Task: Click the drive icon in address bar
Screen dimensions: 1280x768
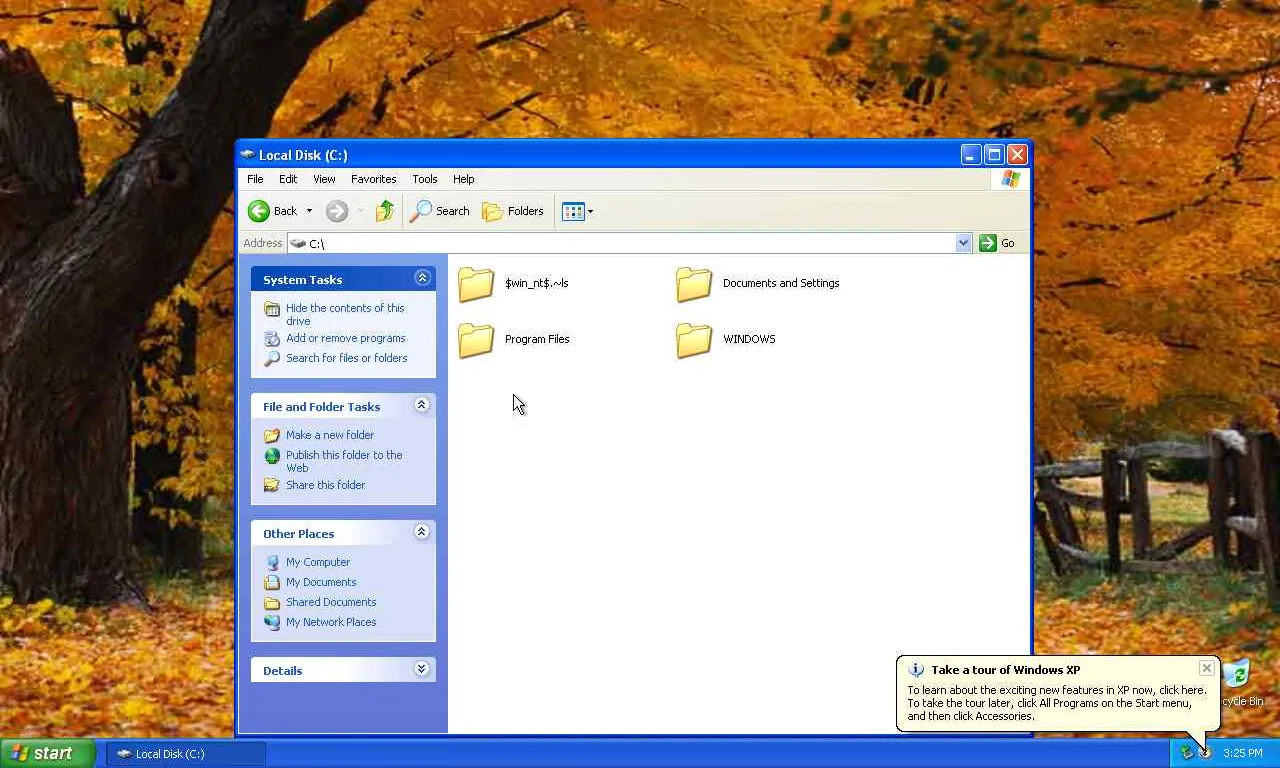Action: tap(298, 244)
